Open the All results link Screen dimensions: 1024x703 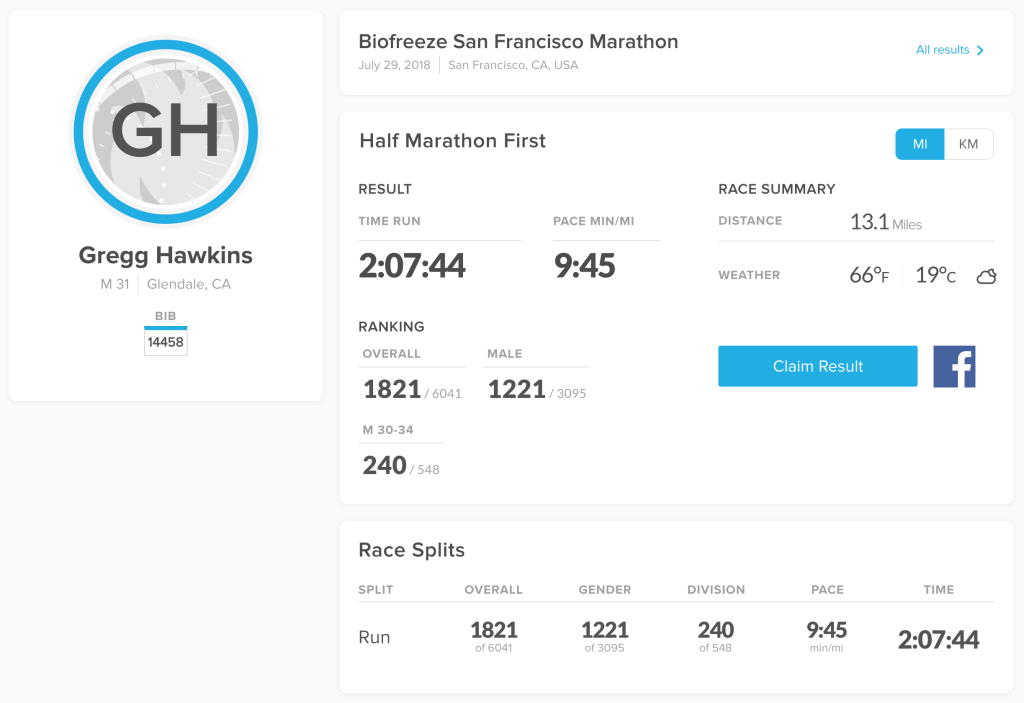point(942,50)
